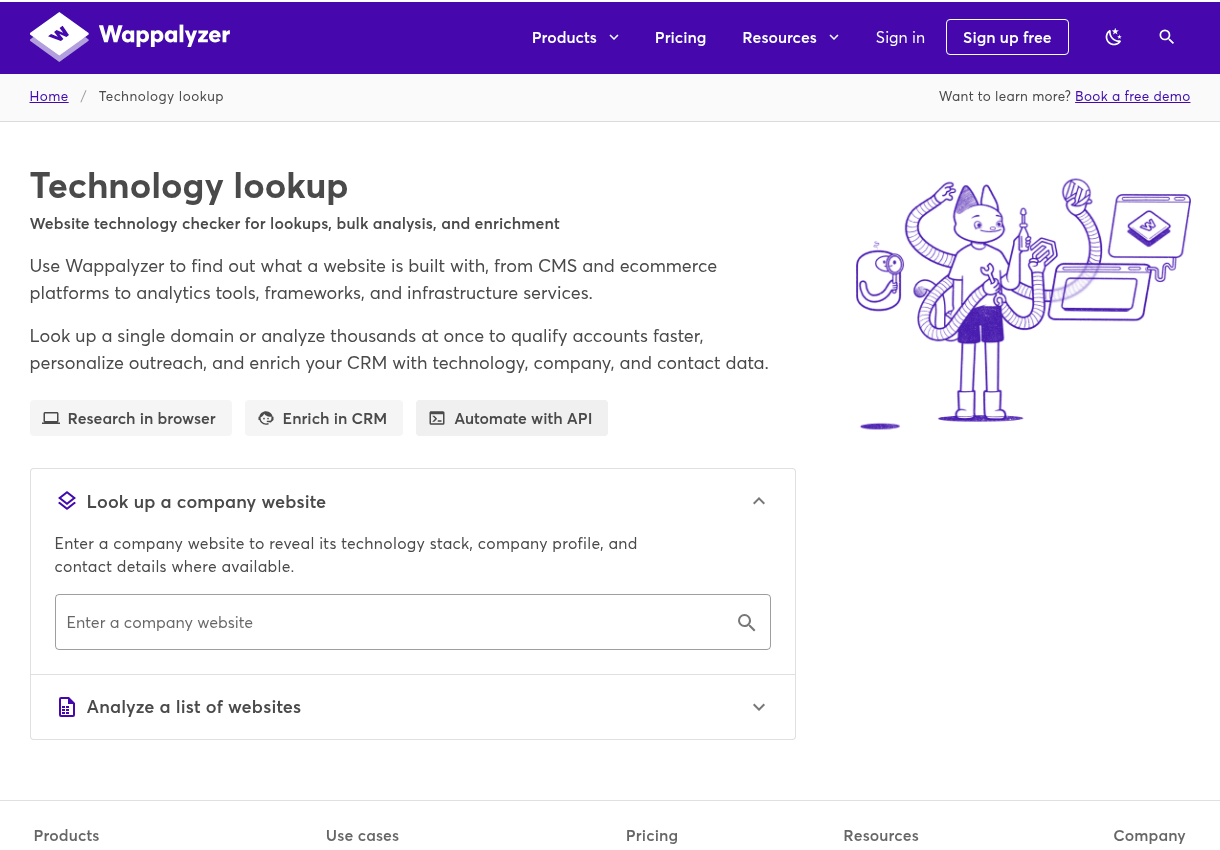Click the Technology lookup breadcrumb text
The height and width of the screenshot is (850, 1220).
point(161,96)
